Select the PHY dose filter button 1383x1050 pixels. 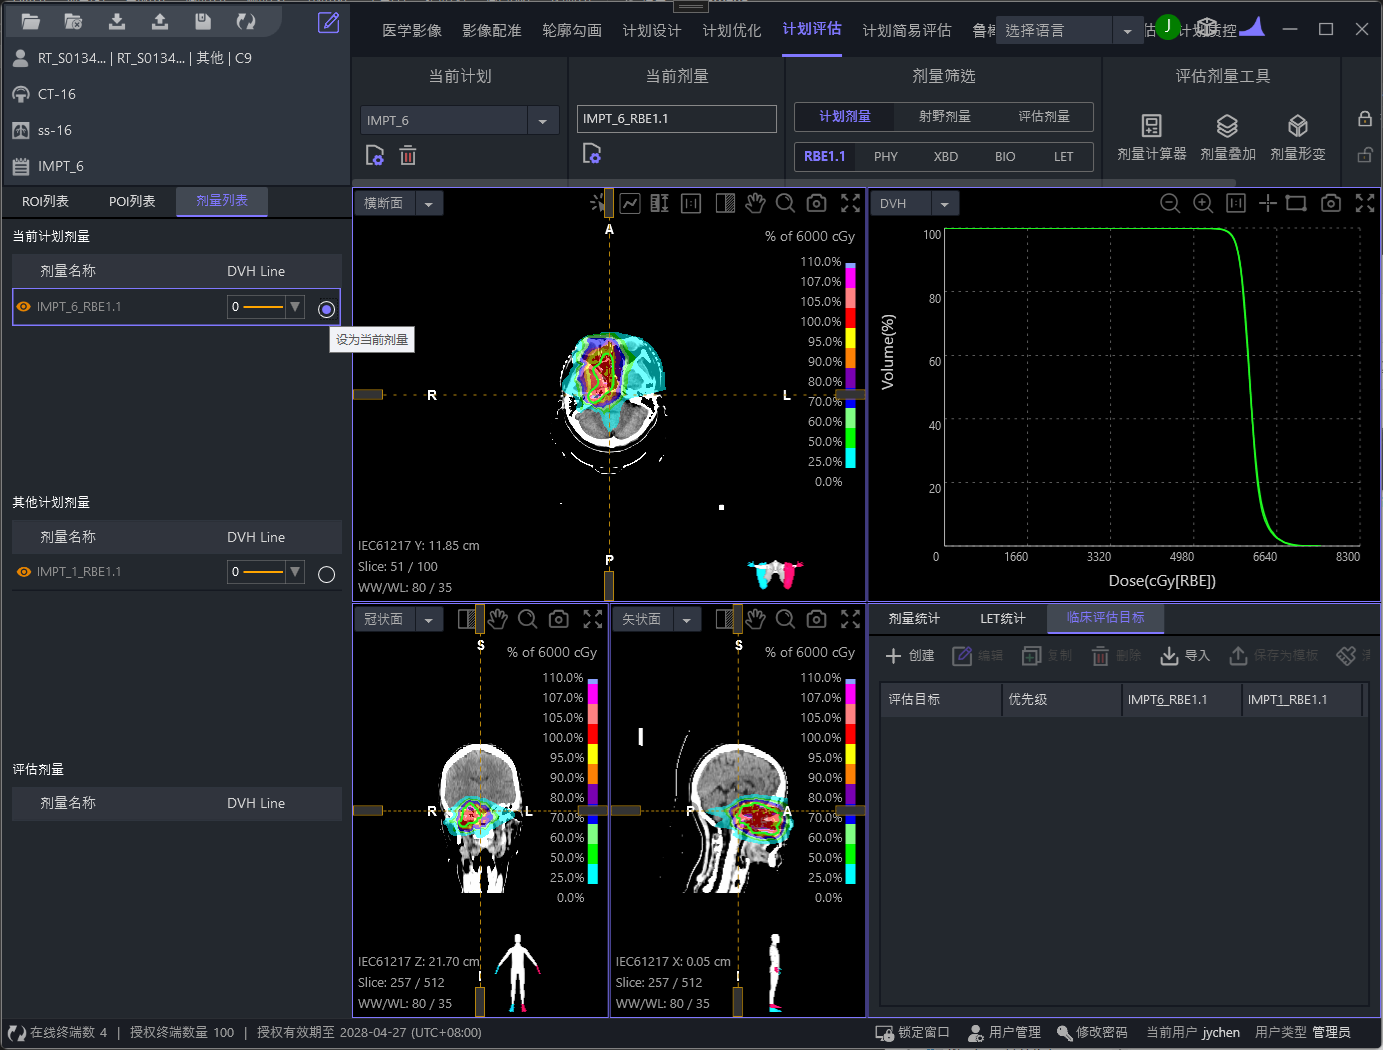[885, 157]
